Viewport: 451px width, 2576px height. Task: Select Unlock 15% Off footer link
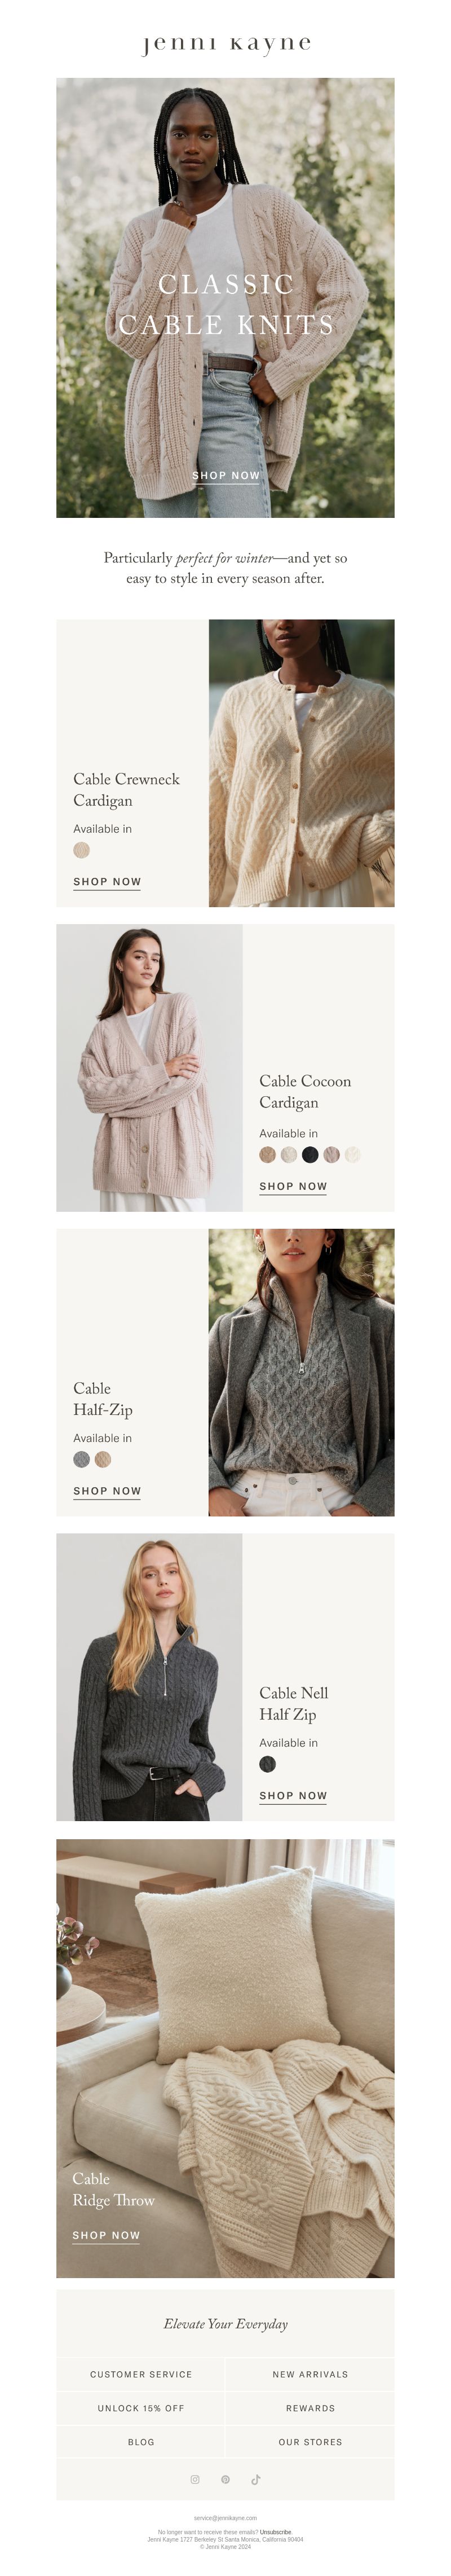(141, 2408)
